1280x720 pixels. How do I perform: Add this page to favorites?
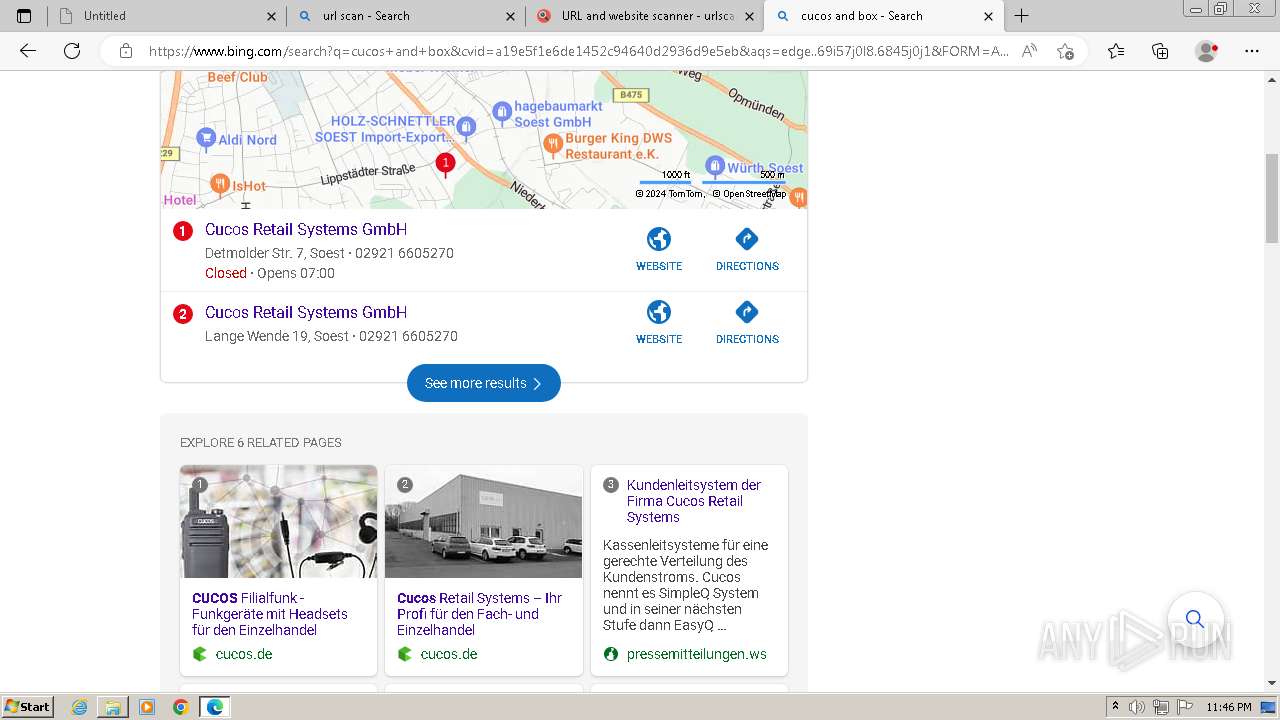tap(1065, 51)
